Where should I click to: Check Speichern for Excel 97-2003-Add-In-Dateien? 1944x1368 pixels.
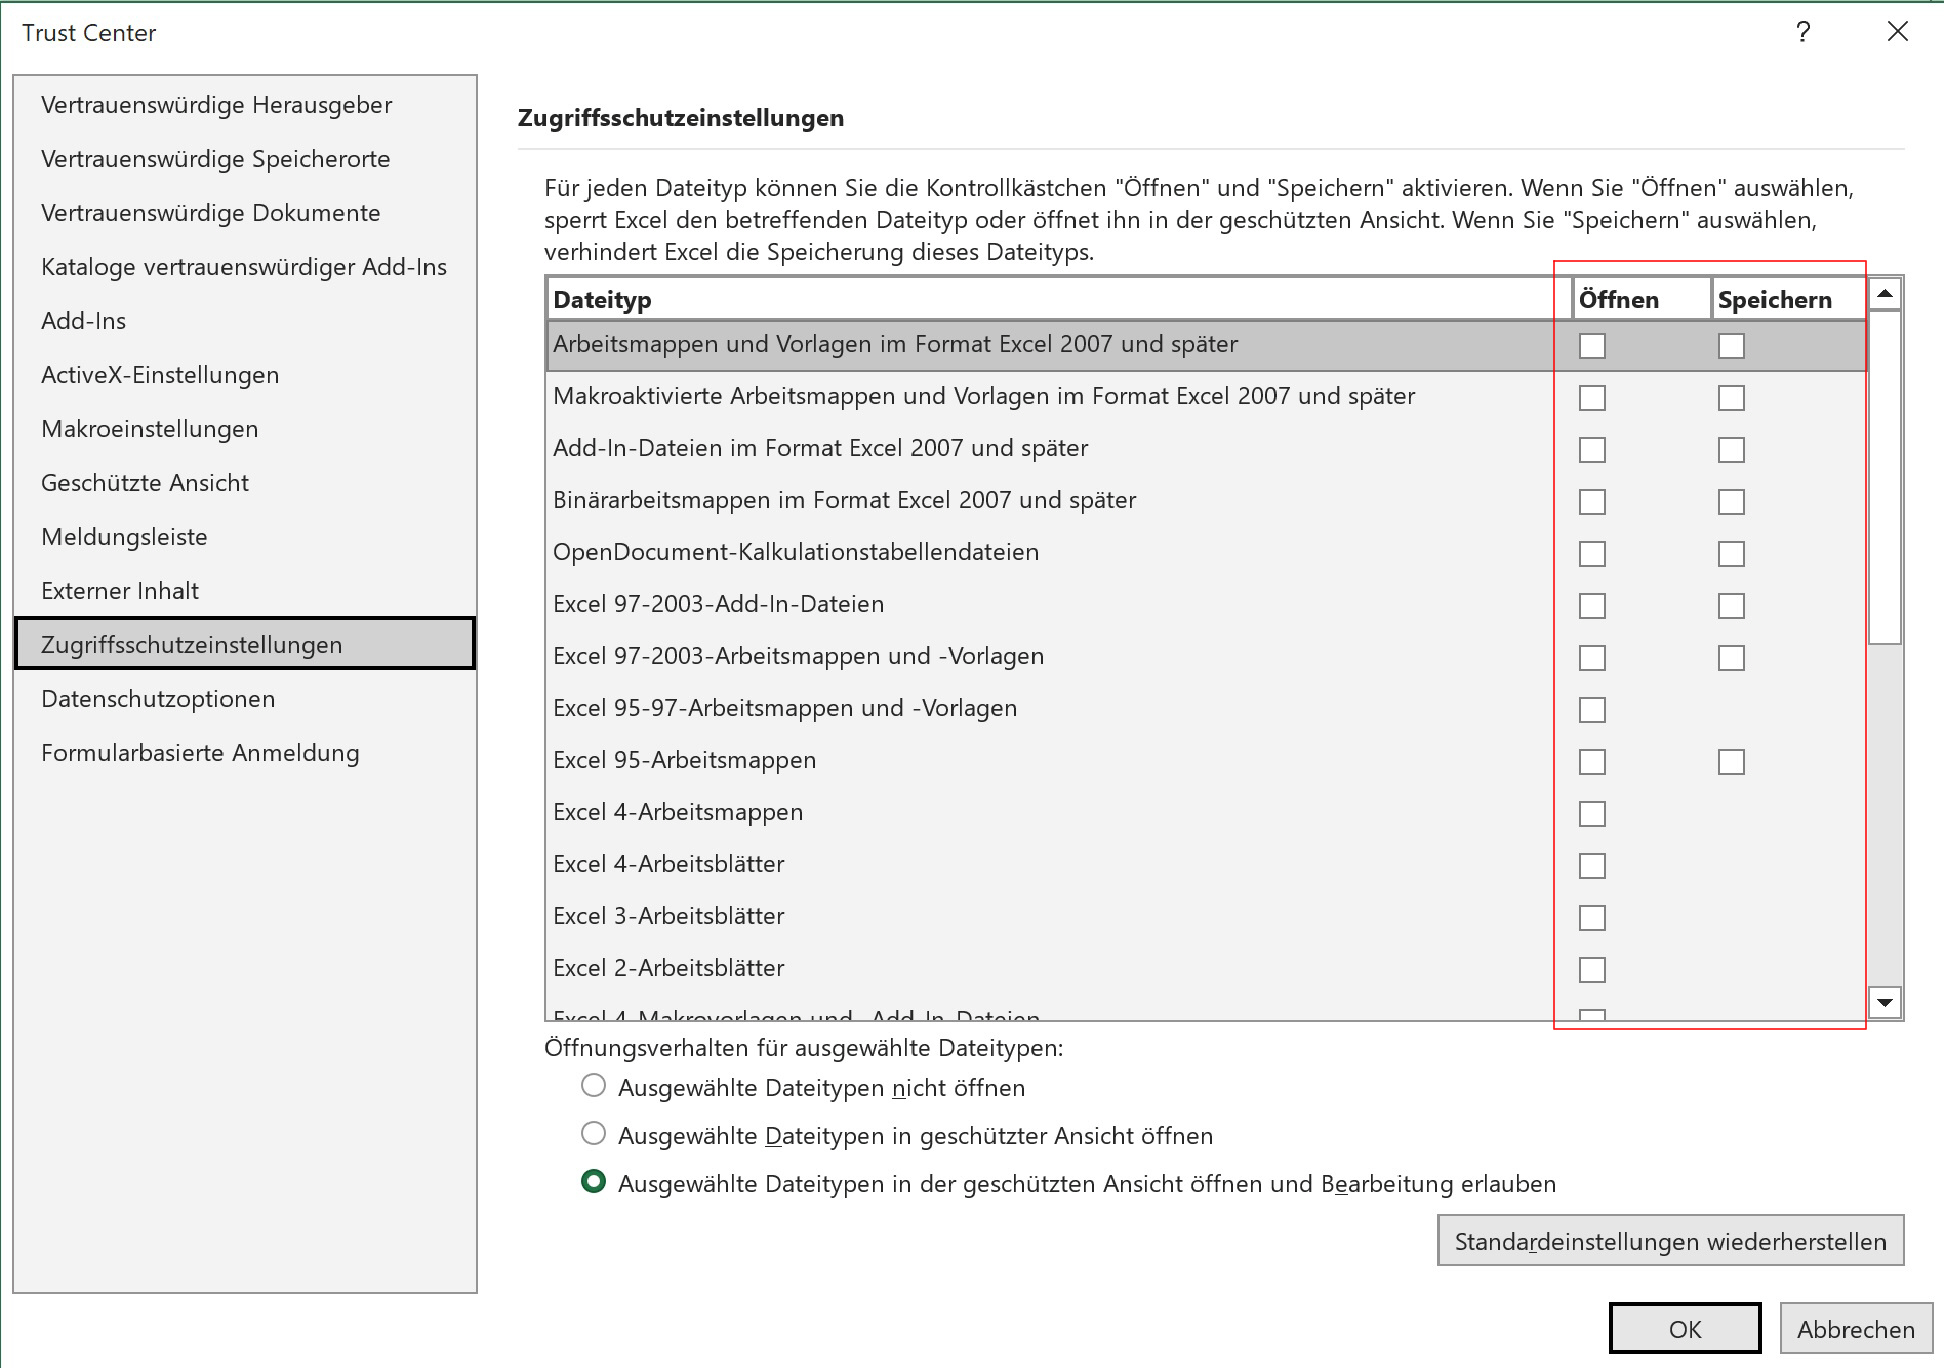(x=1731, y=606)
